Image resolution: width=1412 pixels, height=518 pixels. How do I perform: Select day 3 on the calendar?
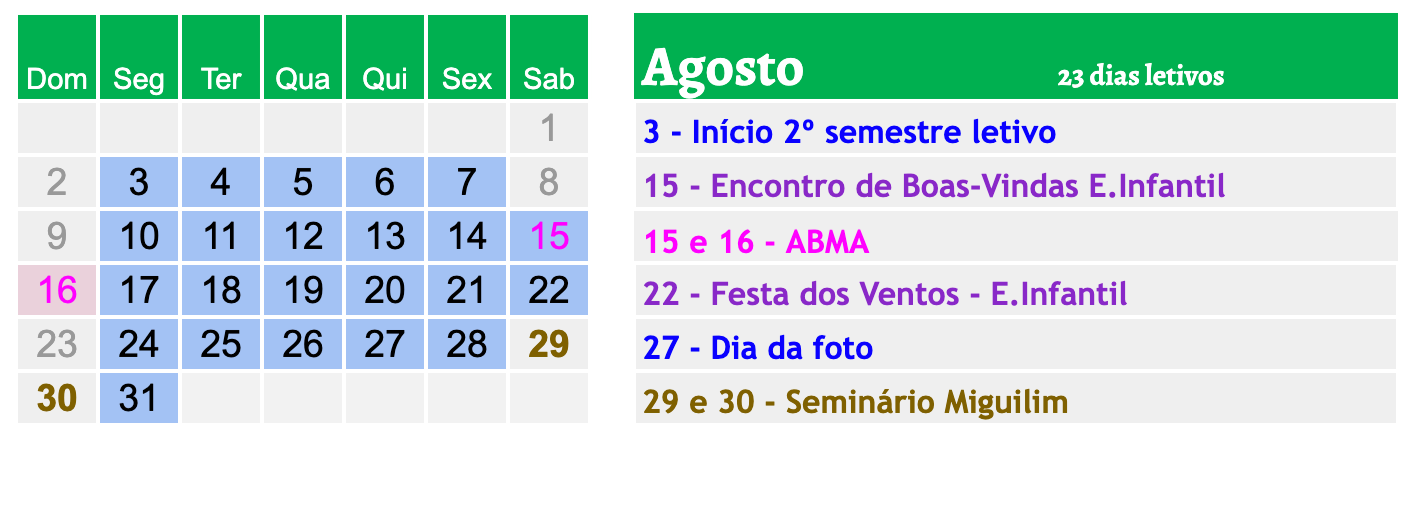point(139,182)
